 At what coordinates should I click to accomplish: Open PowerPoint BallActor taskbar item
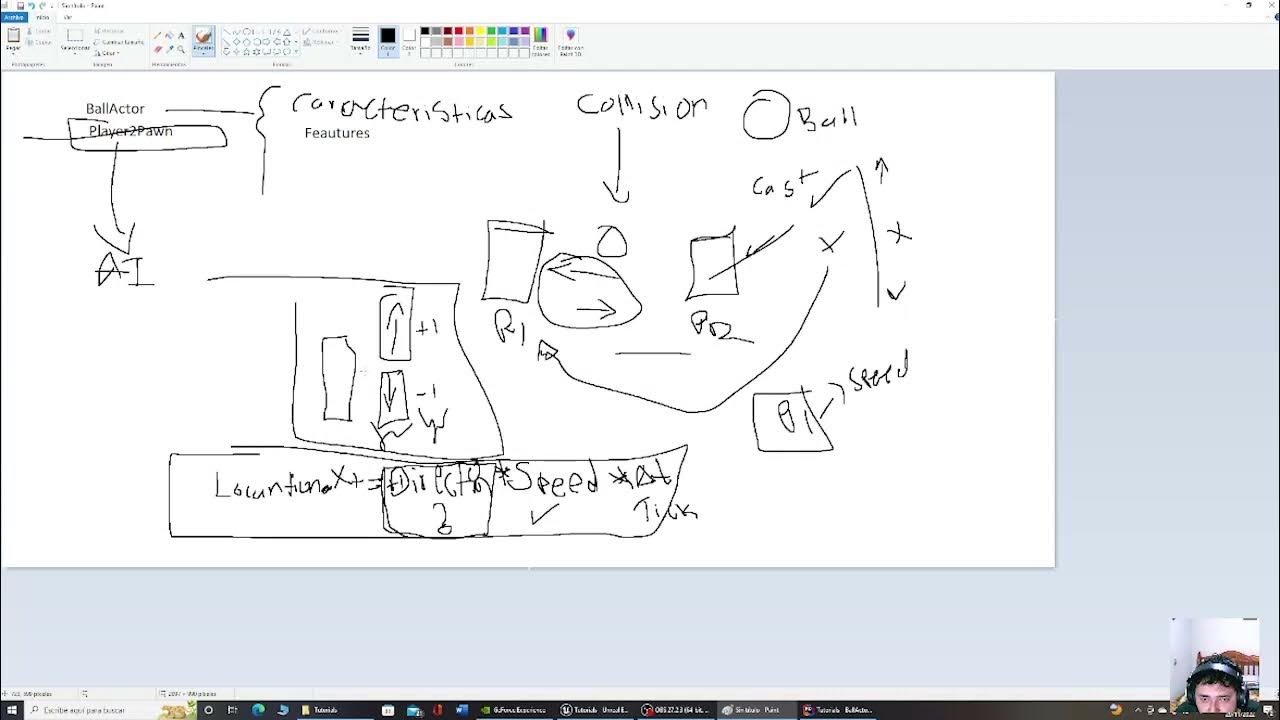[x=838, y=710]
